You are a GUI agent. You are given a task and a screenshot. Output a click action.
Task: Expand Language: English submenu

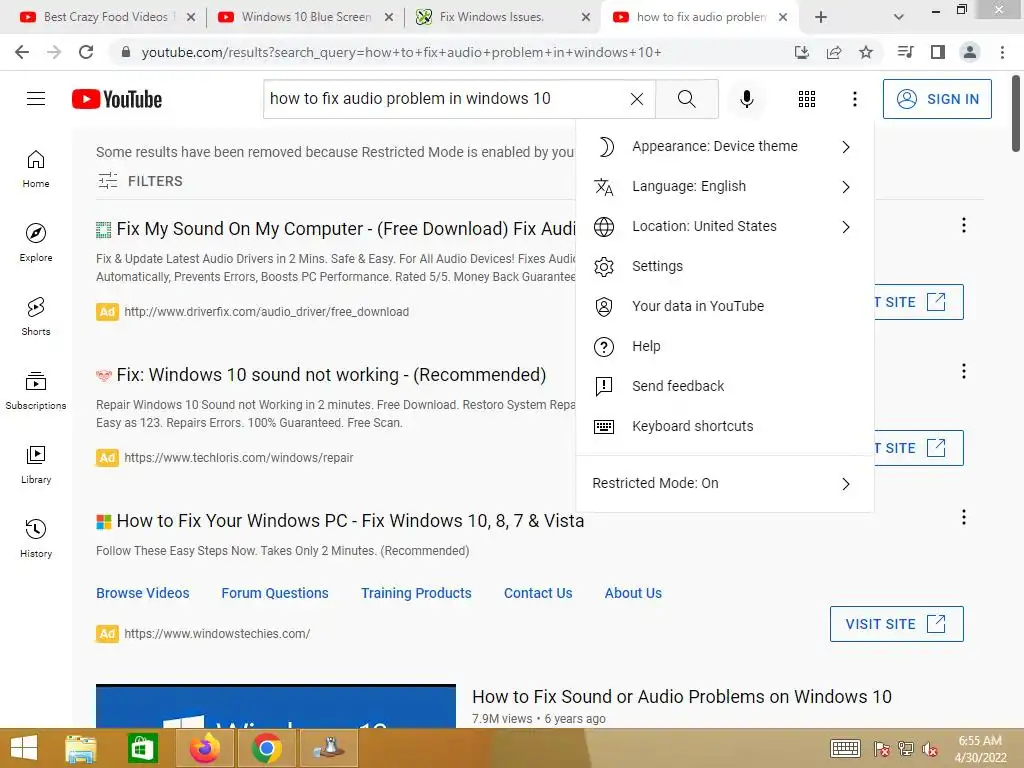pos(725,186)
